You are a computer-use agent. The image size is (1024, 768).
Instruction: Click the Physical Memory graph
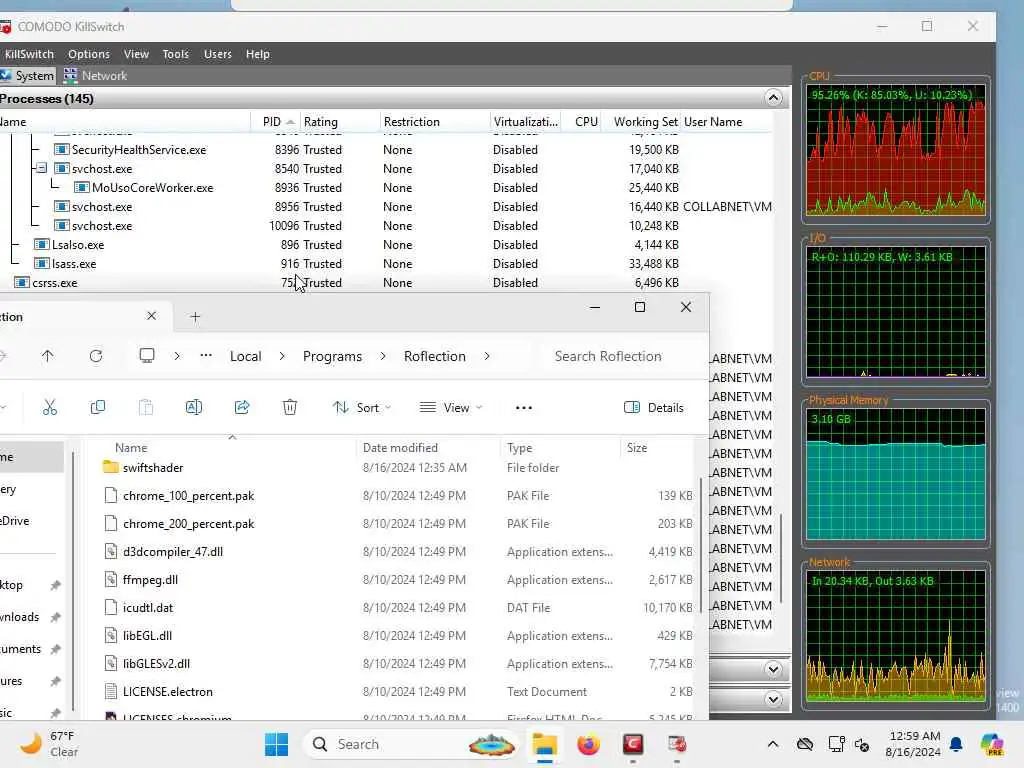tap(895, 474)
